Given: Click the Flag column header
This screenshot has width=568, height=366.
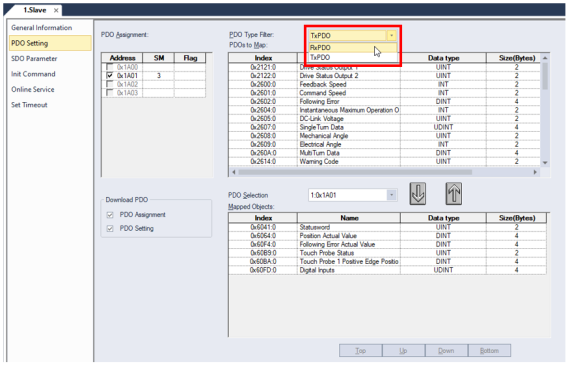Looking at the screenshot, I should [190, 58].
